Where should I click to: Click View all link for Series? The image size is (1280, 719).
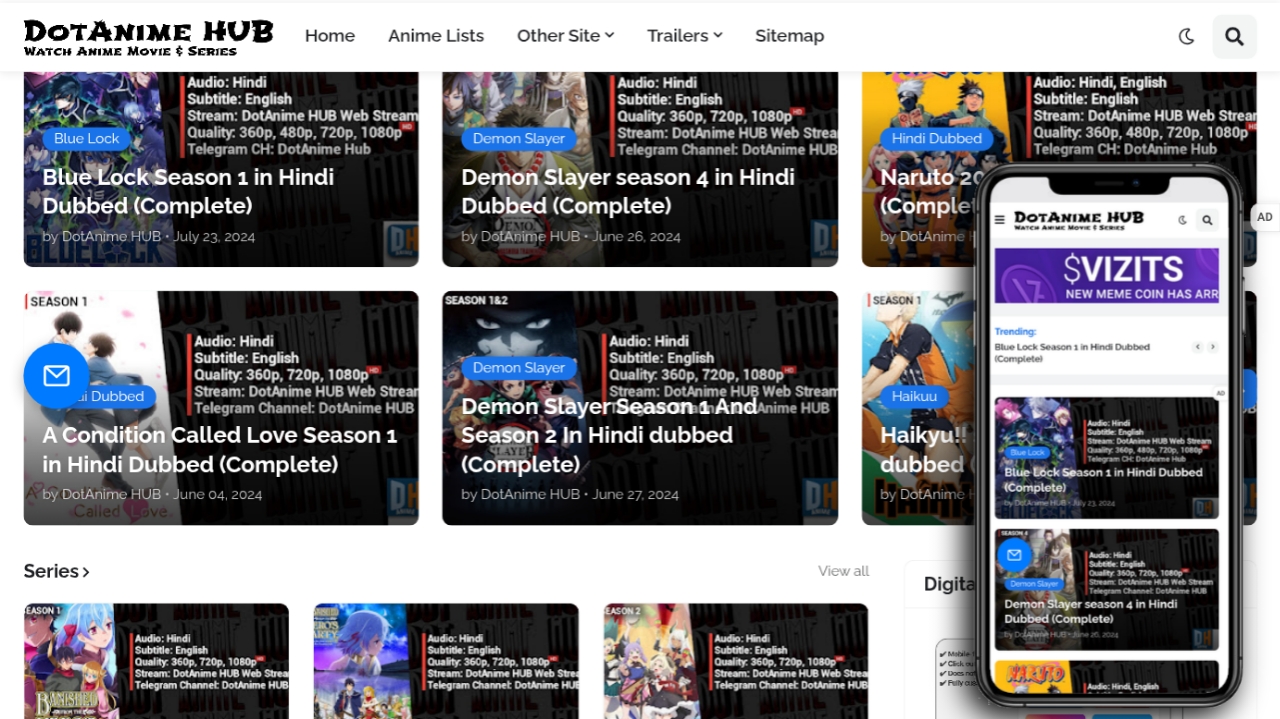(843, 571)
